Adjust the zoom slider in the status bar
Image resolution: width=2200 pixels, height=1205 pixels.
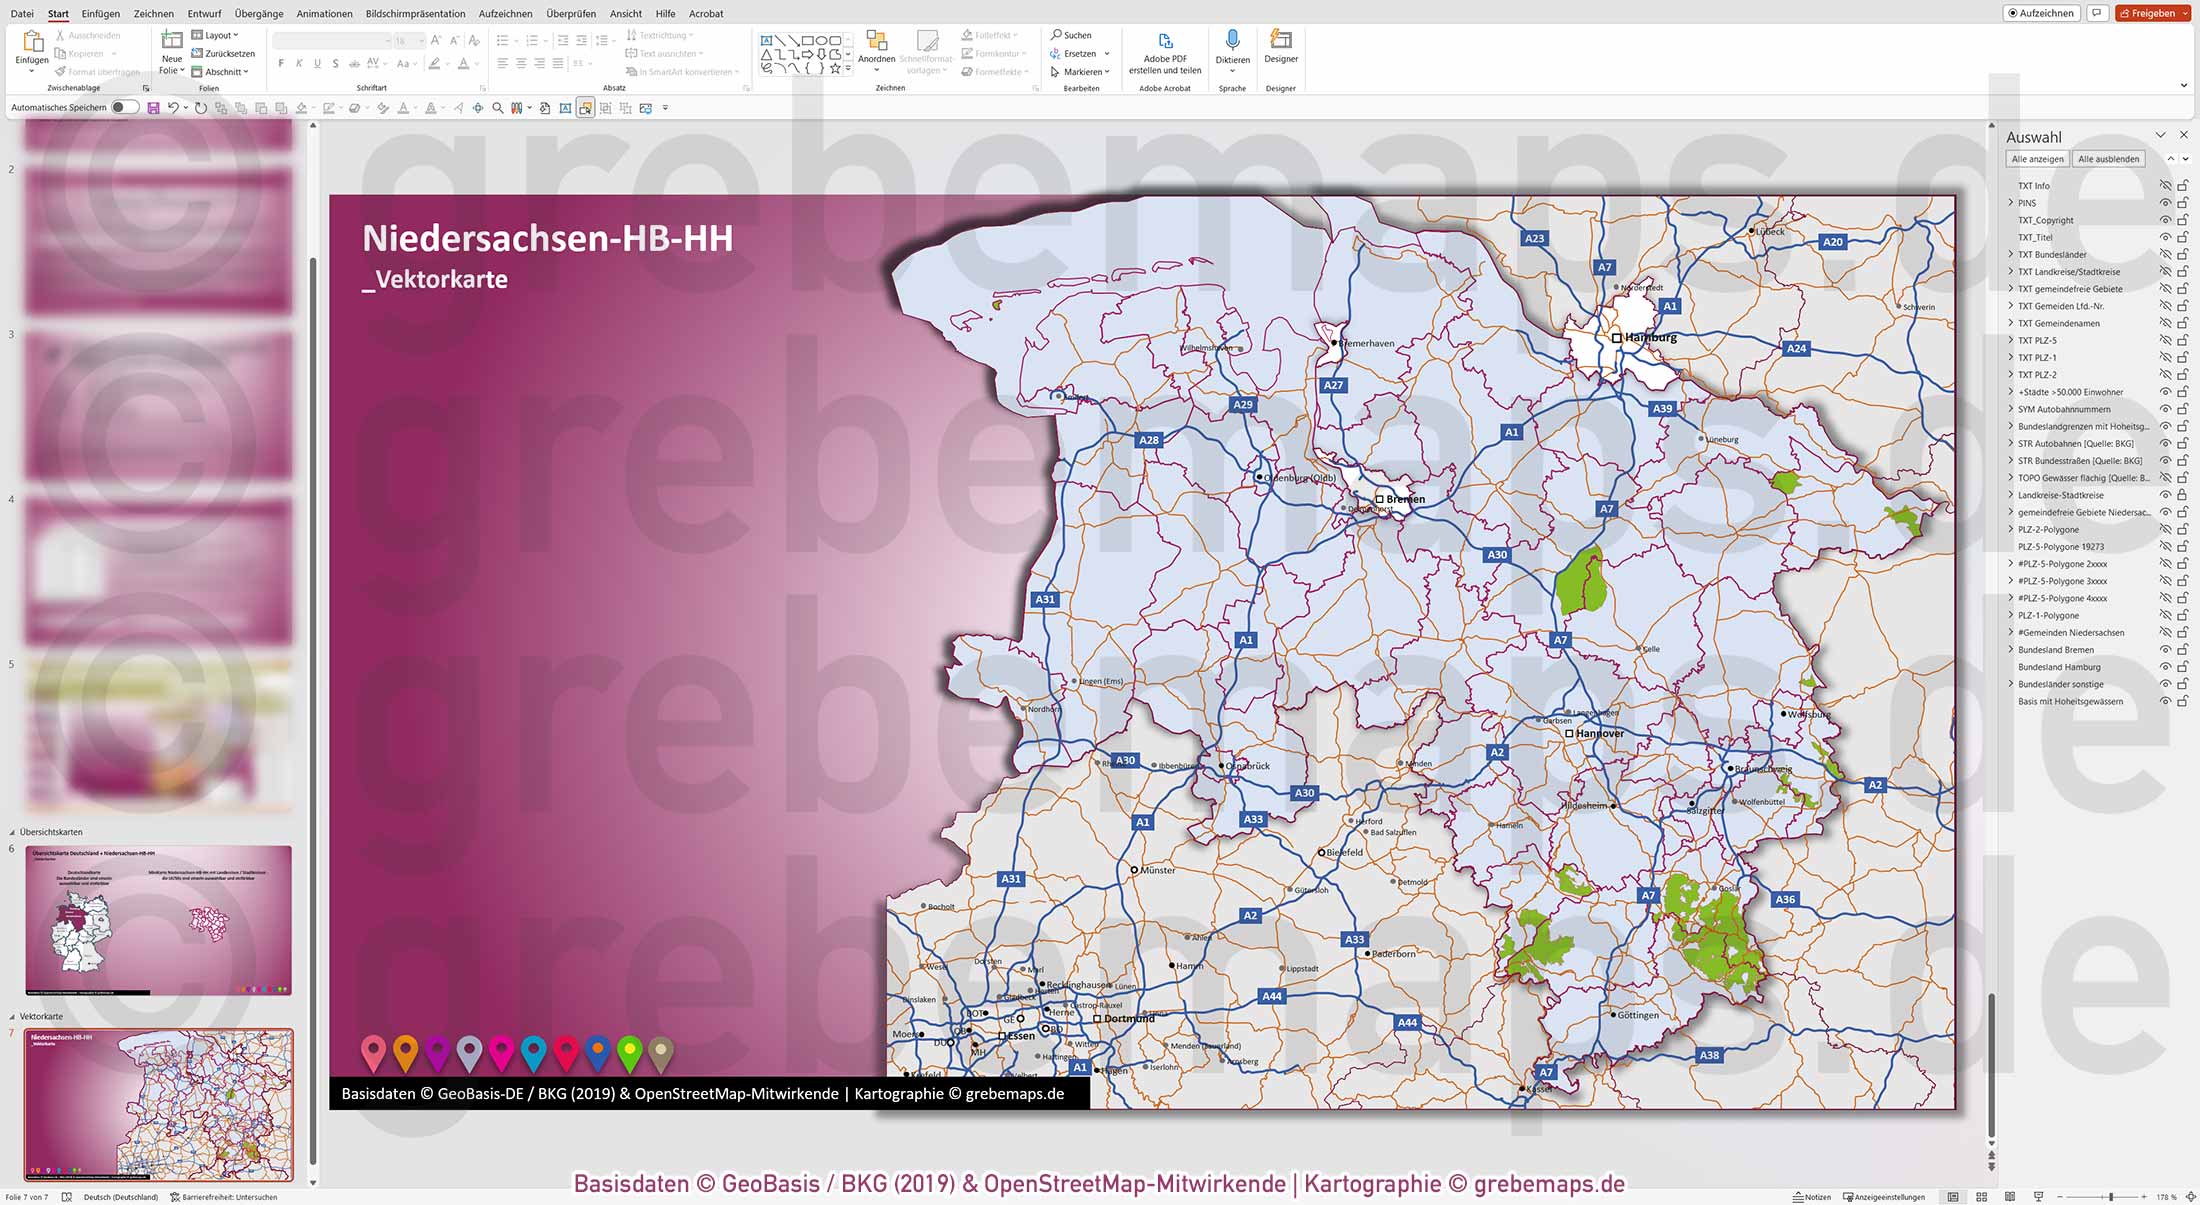coord(2110,1196)
